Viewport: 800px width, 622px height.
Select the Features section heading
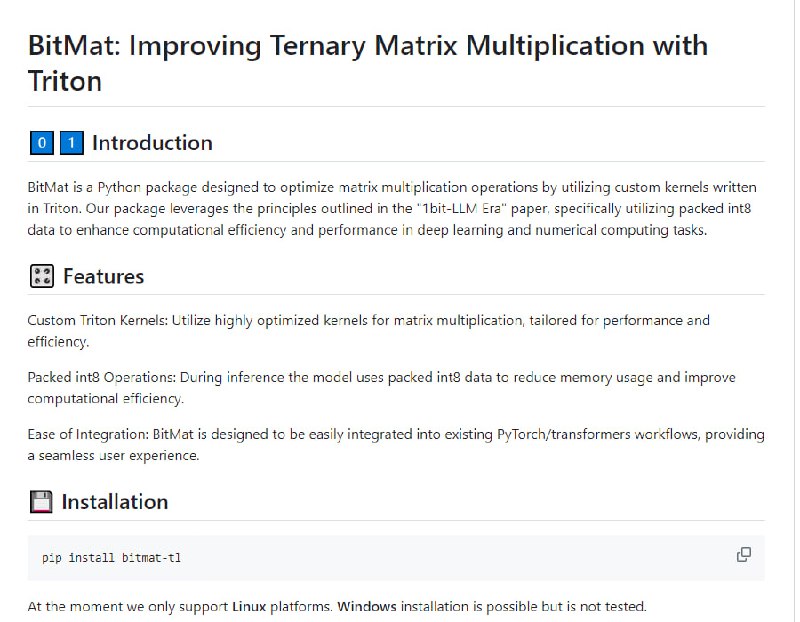(x=103, y=277)
